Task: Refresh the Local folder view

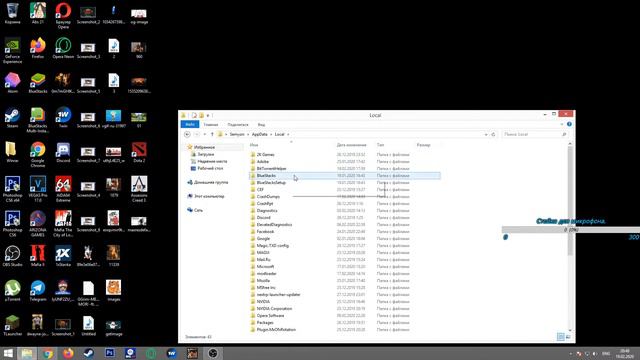Action: pyautogui.click(x=493, y=134)
